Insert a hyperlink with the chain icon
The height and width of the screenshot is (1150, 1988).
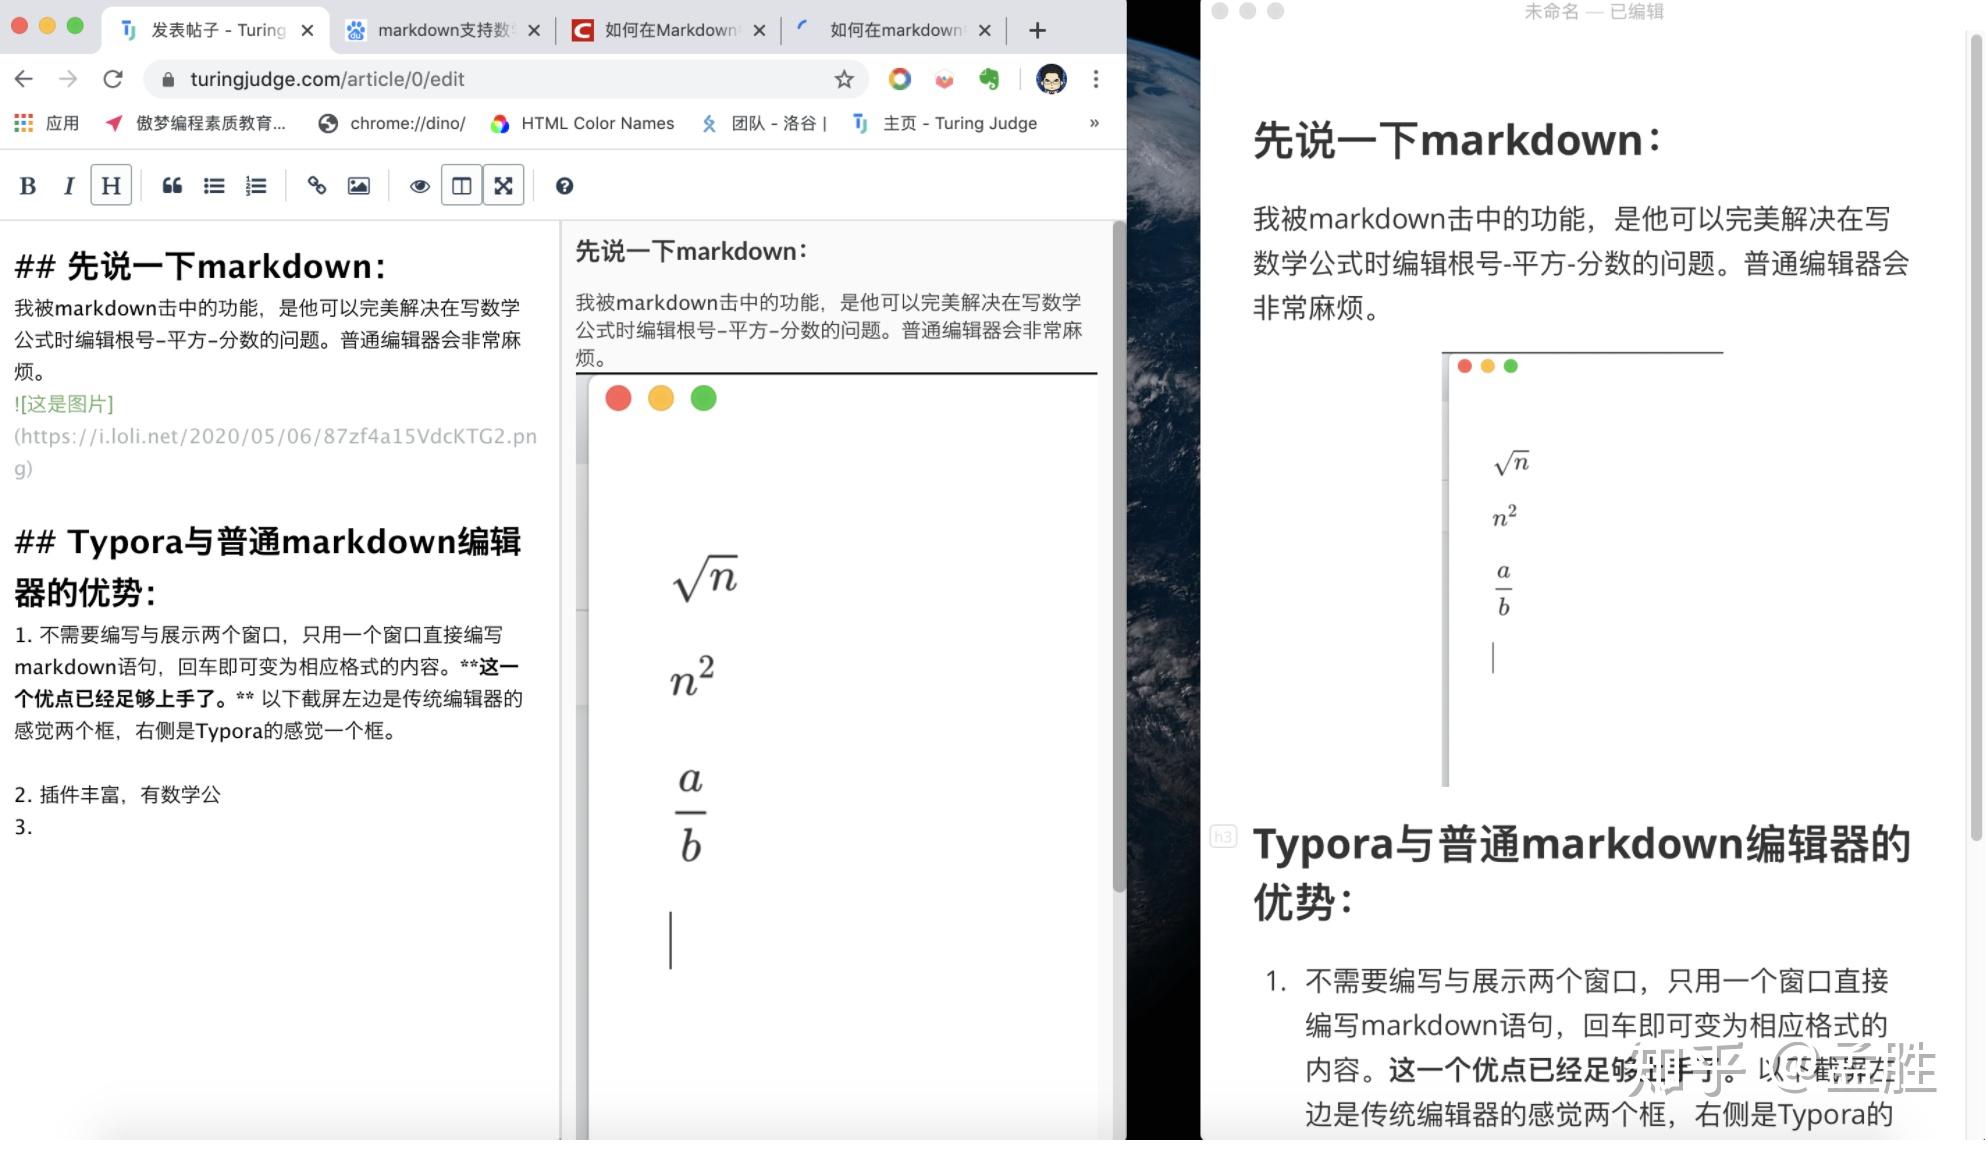(317, 185)
